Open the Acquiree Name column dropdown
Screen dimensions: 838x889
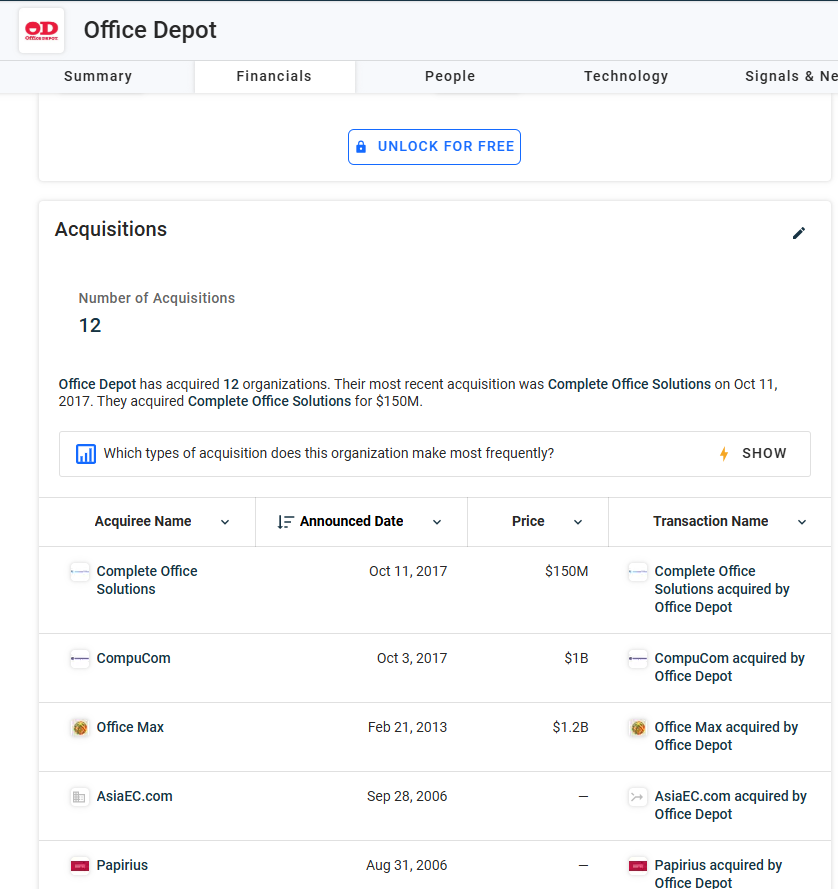[225, 522]
